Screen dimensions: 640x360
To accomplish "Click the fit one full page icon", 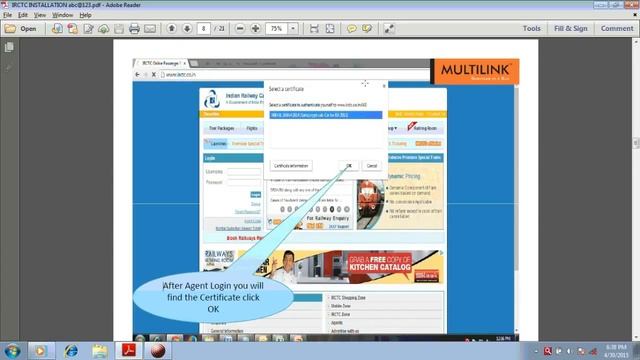I will click(330, 29).
